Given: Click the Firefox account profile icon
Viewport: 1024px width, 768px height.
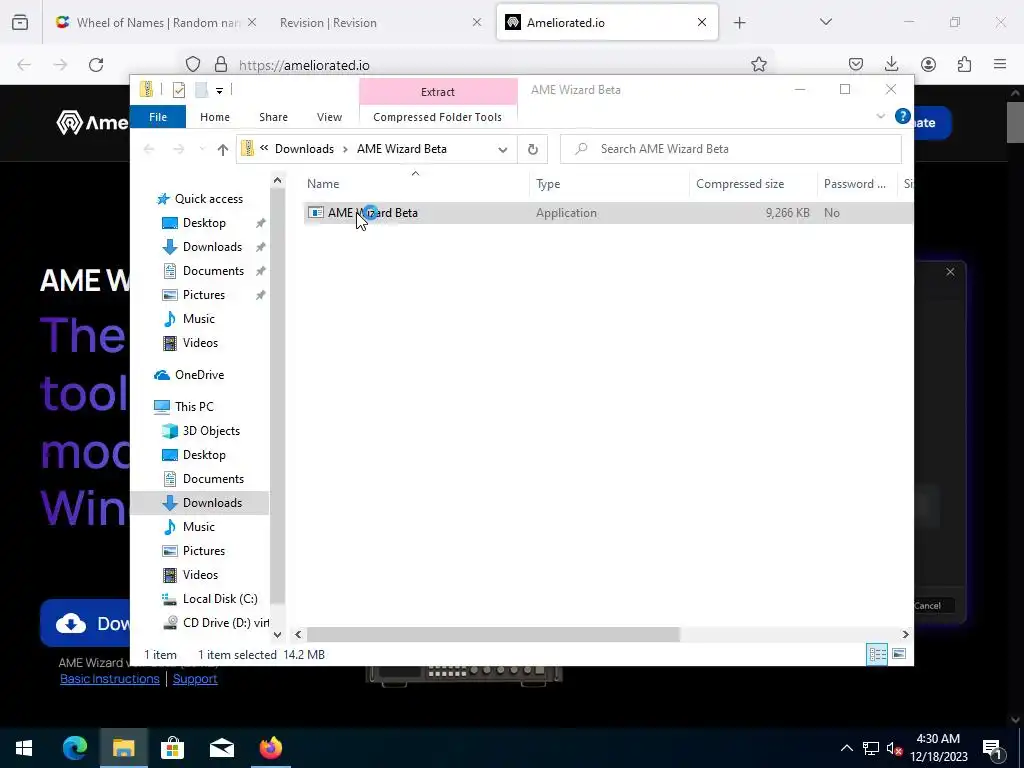Looking at the screenshot, I should pyautogui.click(x=928, y=64).
